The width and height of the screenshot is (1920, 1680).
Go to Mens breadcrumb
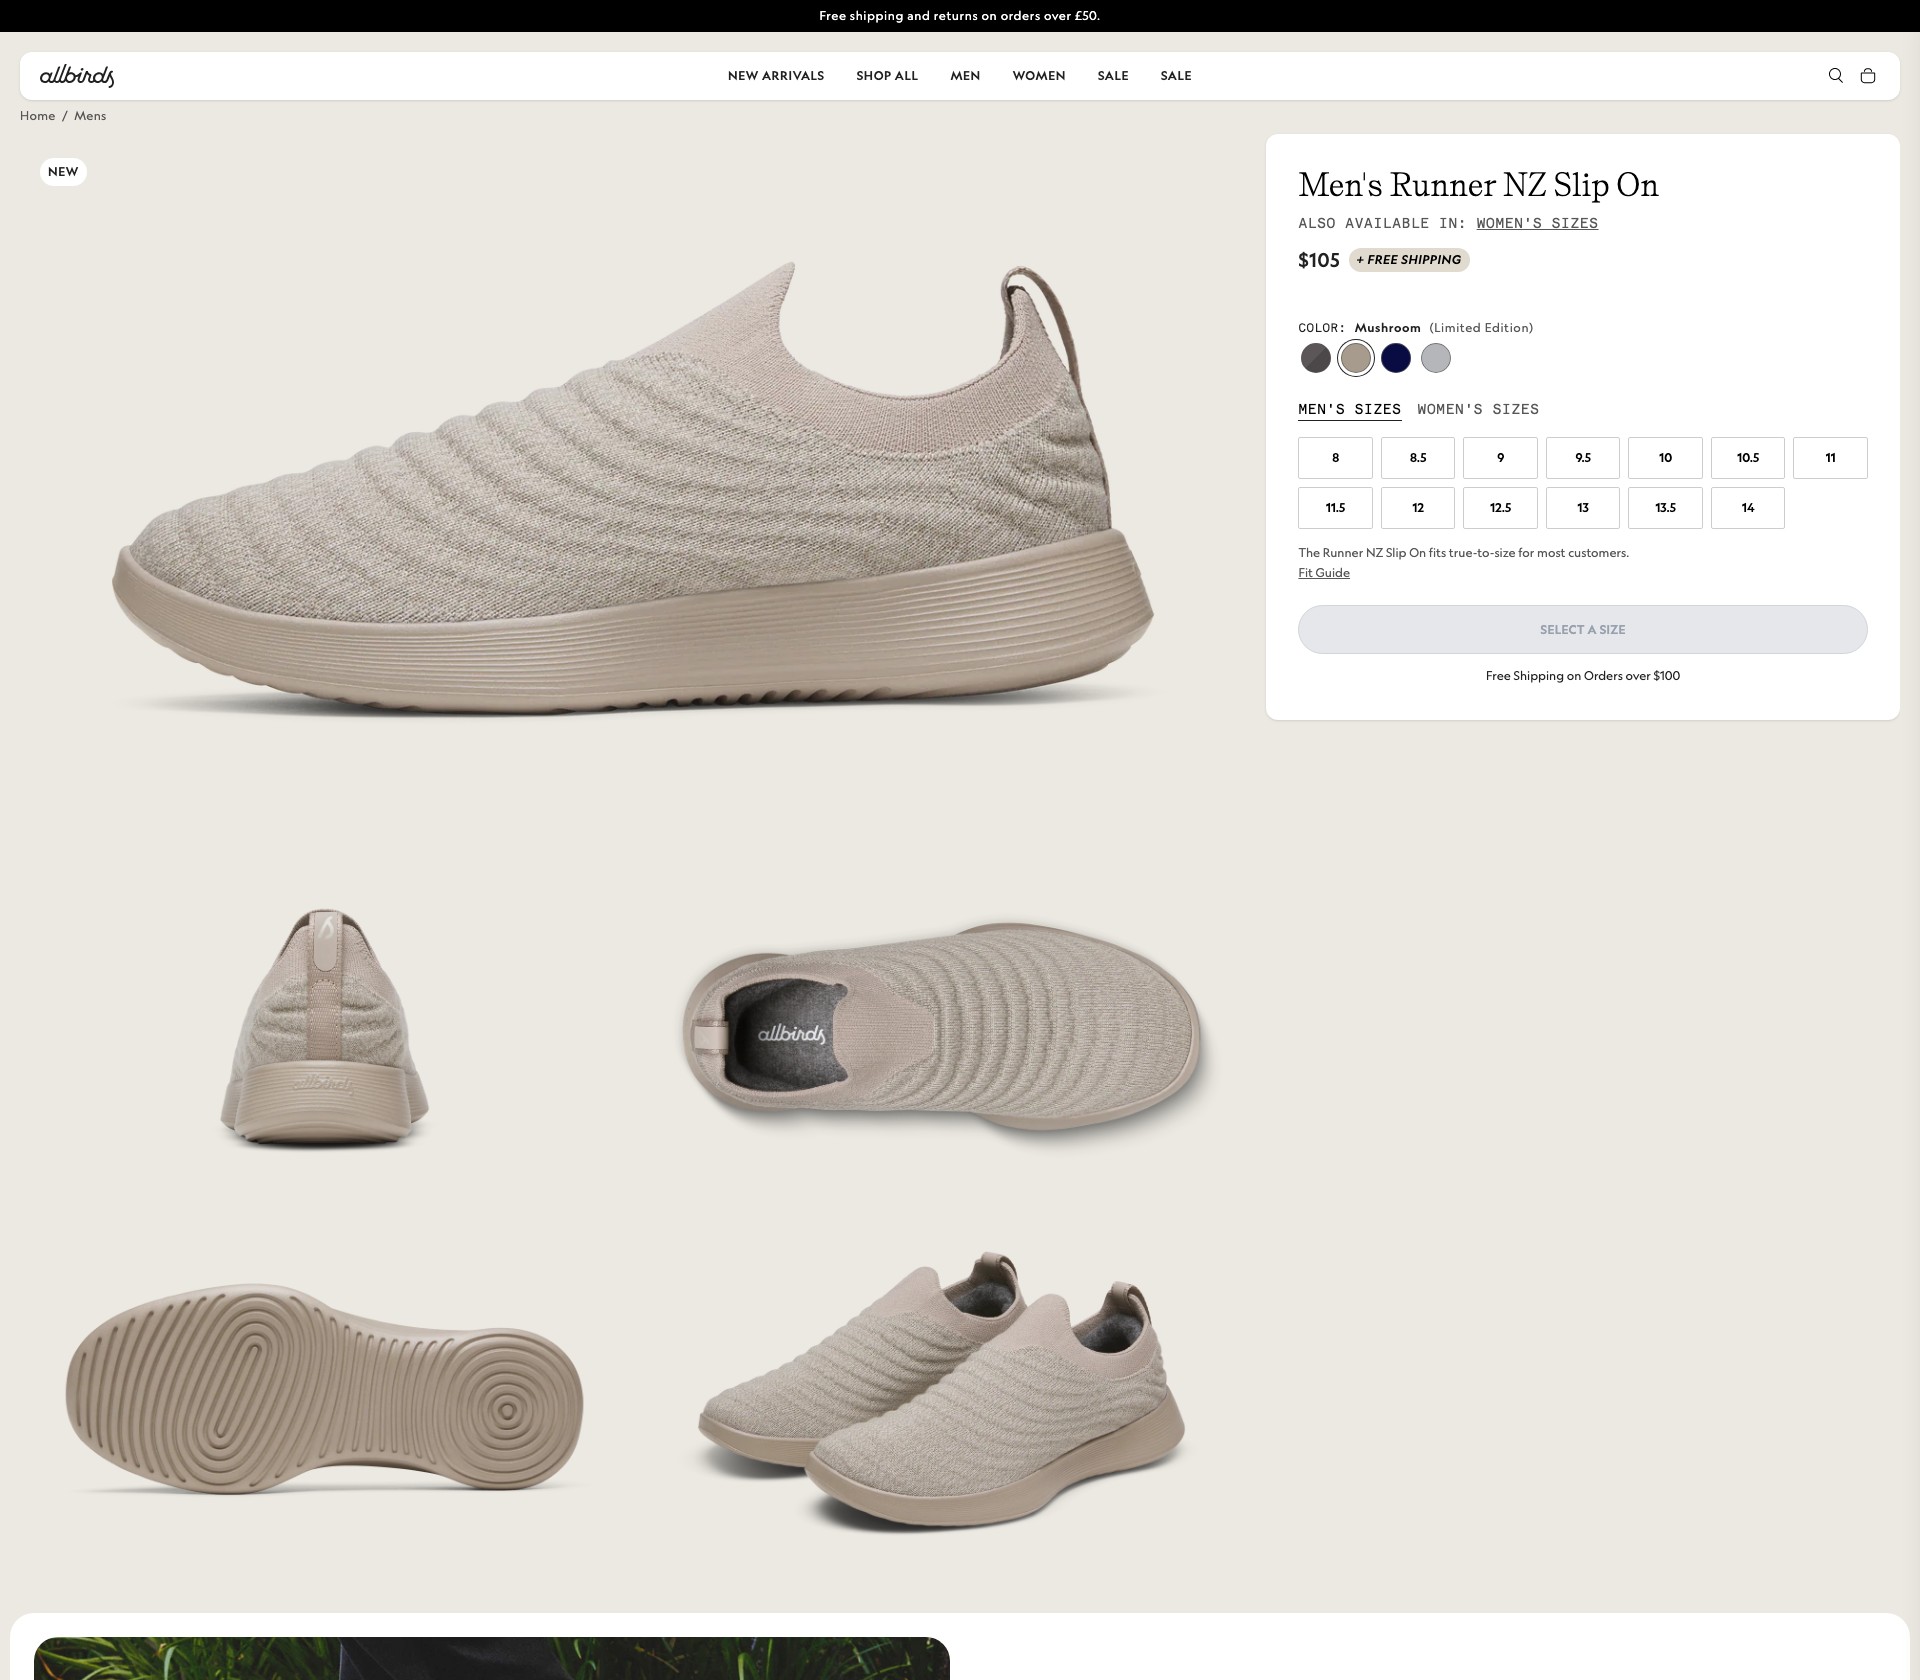[x=90, y=116]
